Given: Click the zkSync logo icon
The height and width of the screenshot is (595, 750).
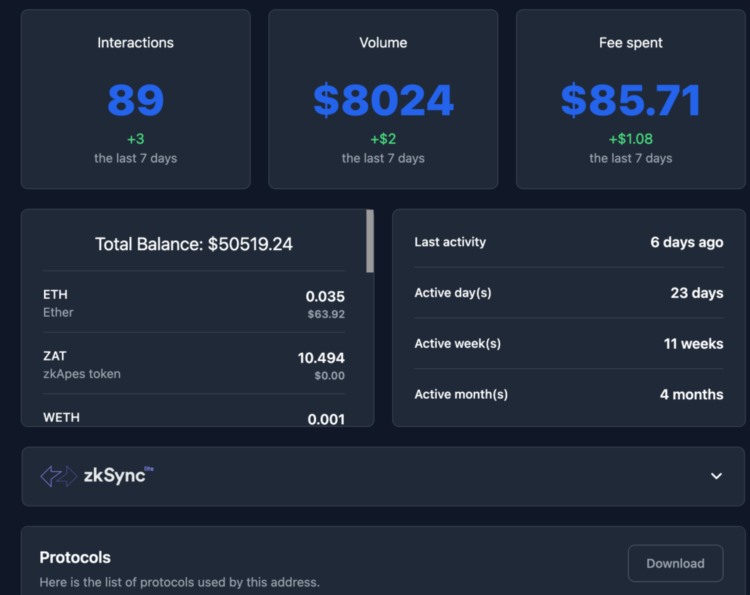Looking at the screenshot, I should click(58, 476).
